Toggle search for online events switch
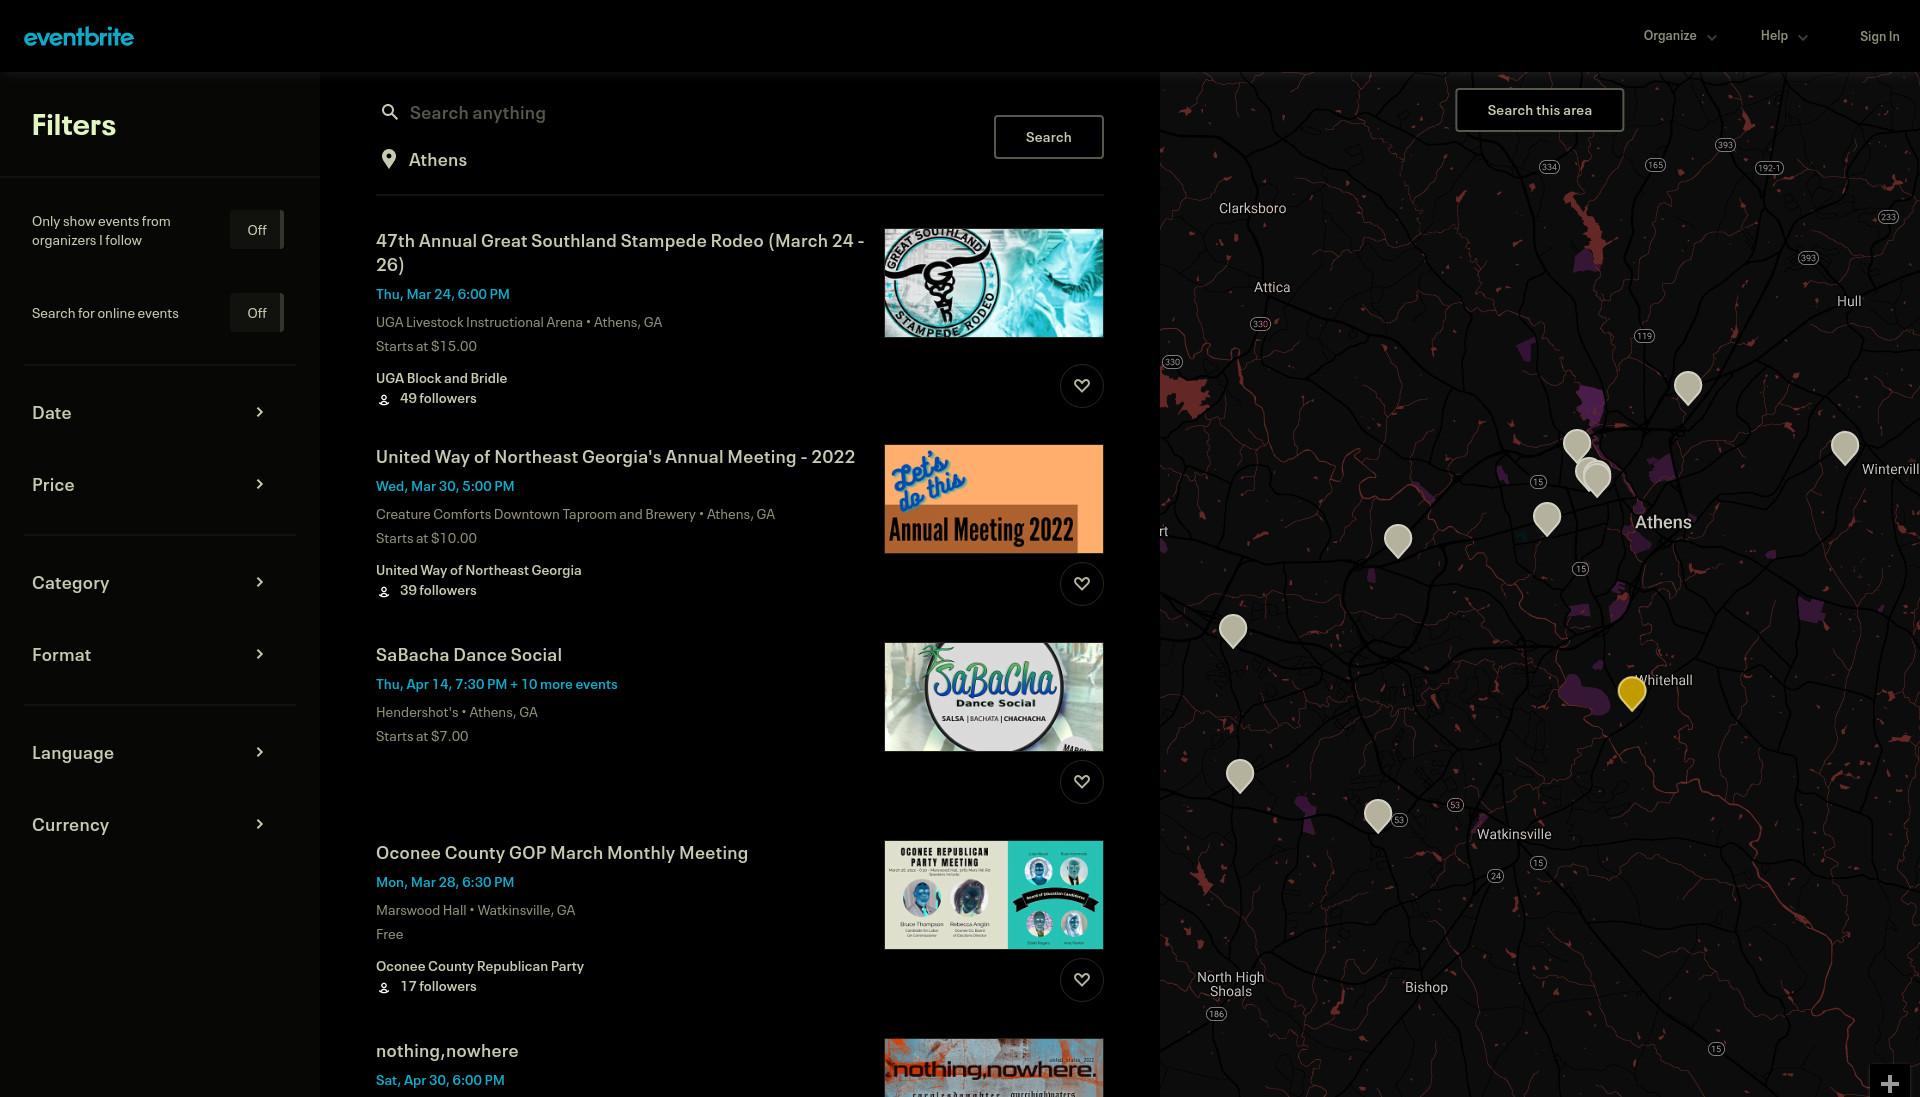 257,313
